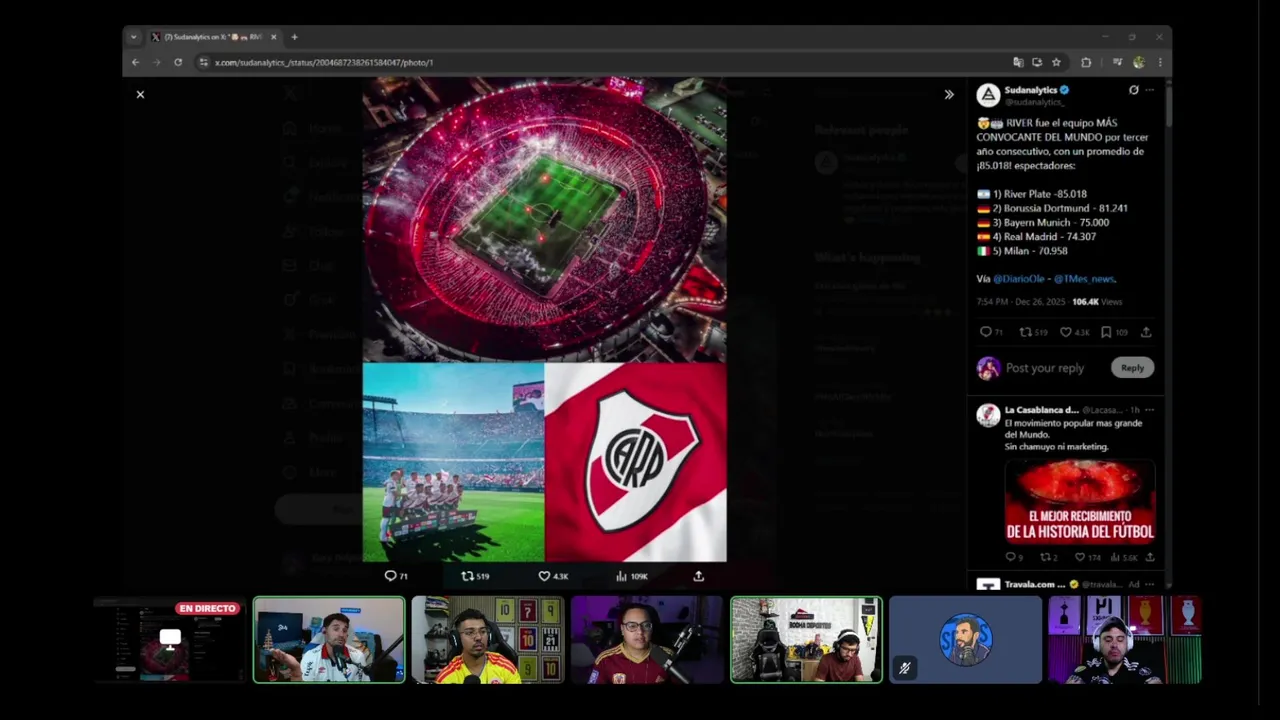This screenshot has width=1280, height=720.
Task: Click the share icon in side panel action row
Action: pos(1146,332)
